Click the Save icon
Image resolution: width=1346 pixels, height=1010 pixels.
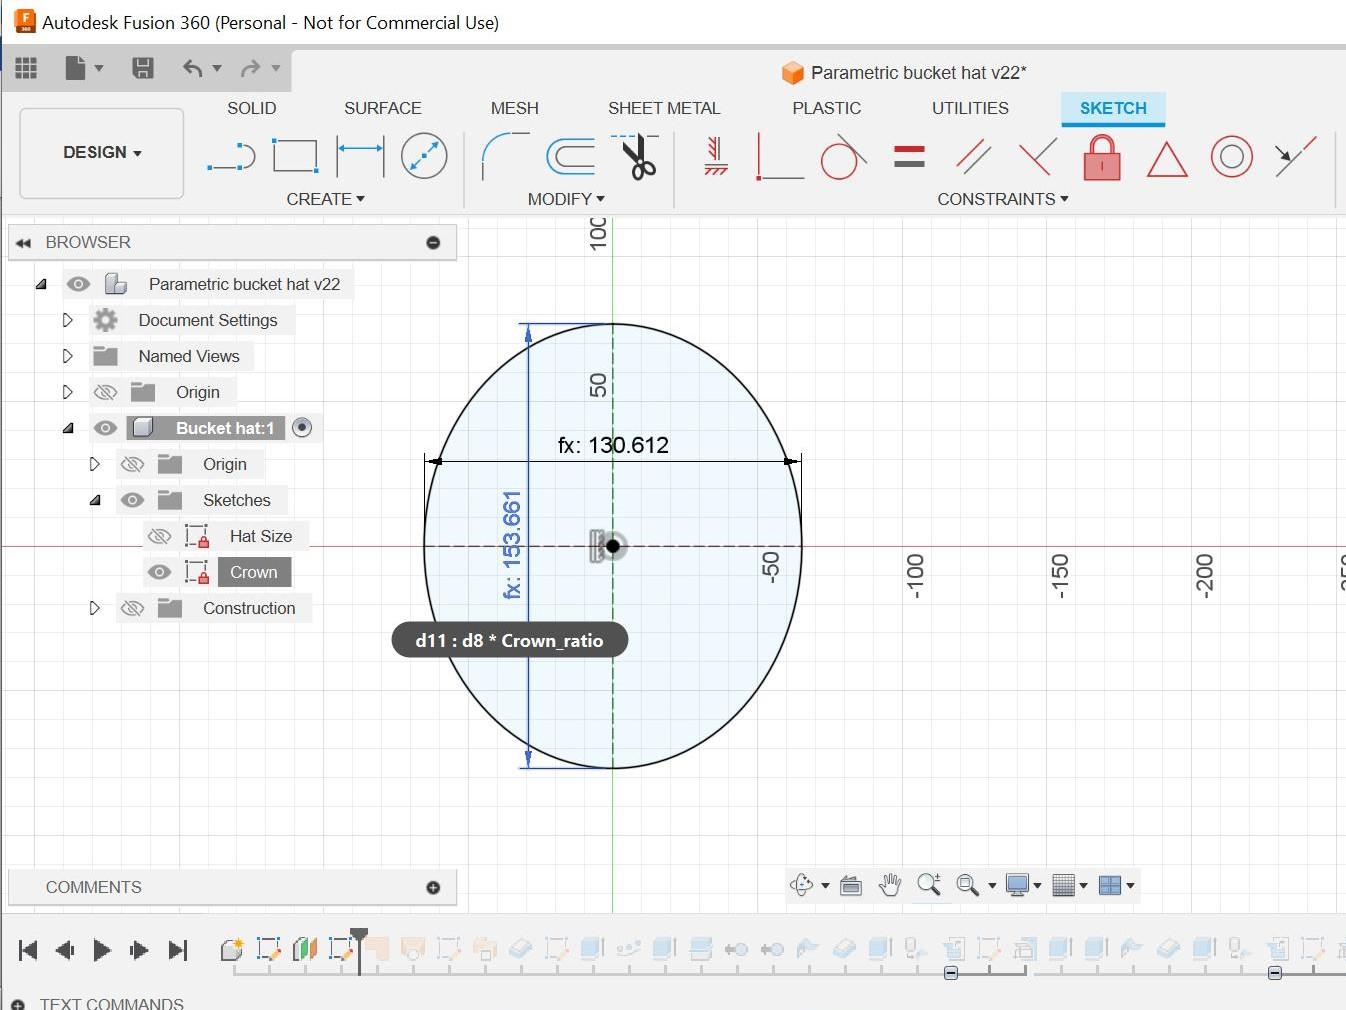coord(143,68)
